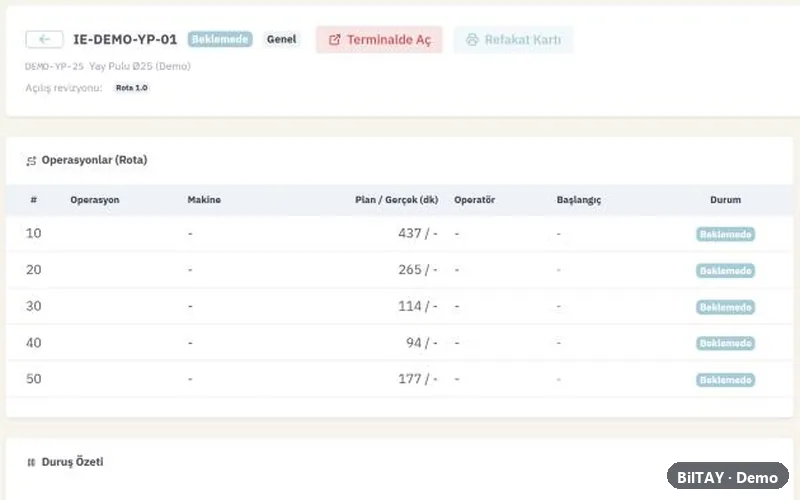Click the Plan / Gerçek (dk) column header
This screenshot has width=800, height=500.
[x=396, y=200]
